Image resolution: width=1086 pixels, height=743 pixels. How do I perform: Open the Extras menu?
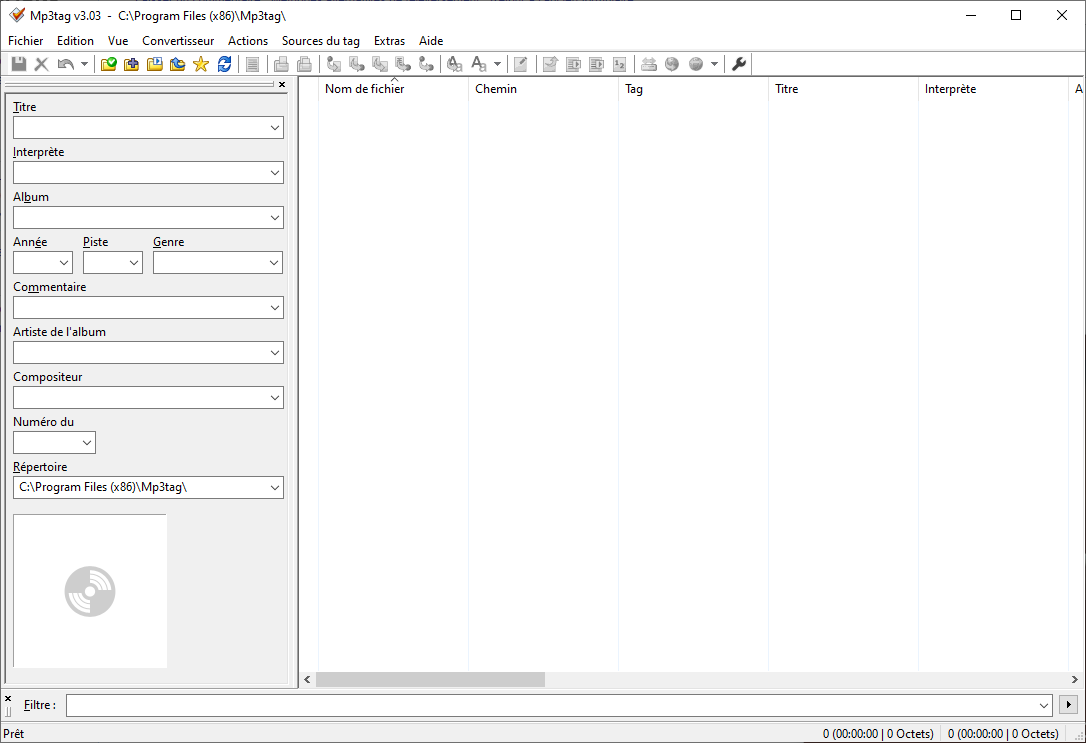pyautogui.click(x=389, y=41)
